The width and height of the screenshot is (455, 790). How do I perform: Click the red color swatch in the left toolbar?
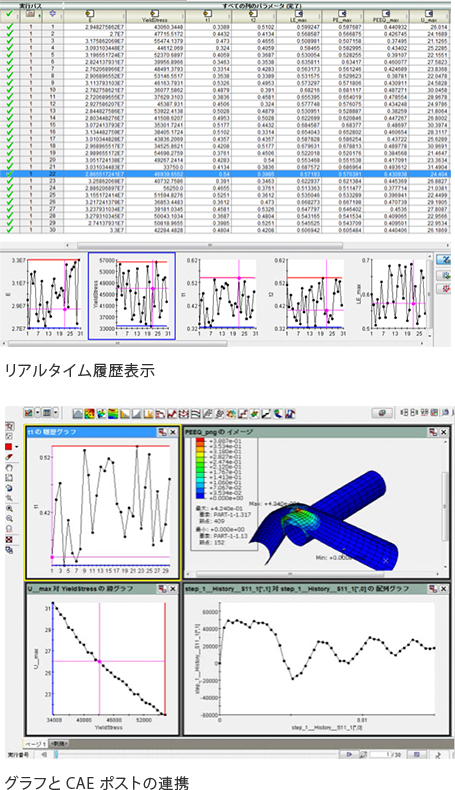point(8,447)
